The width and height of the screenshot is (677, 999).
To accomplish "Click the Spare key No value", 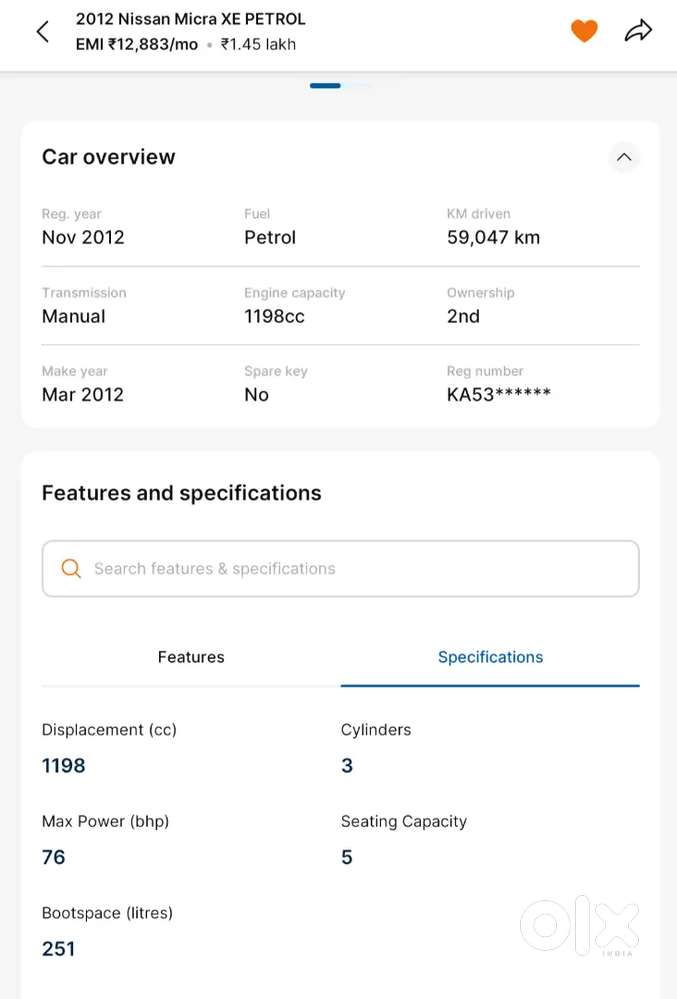I will click(256, 394).
